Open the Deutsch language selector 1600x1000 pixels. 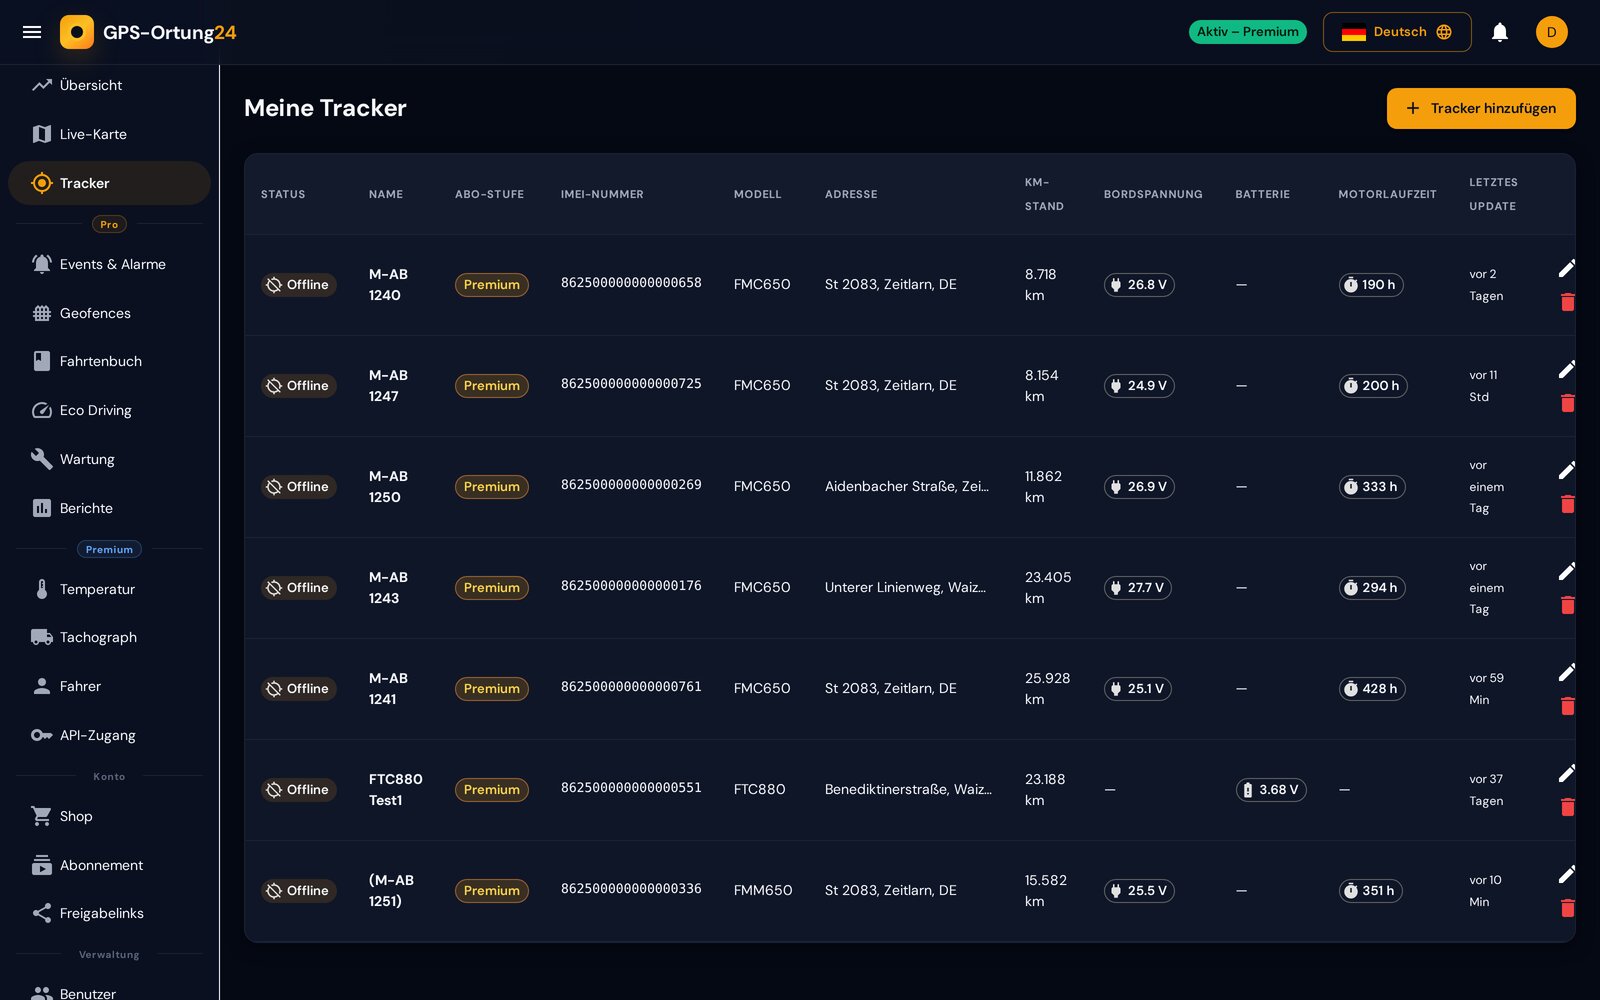point(1396,32)
